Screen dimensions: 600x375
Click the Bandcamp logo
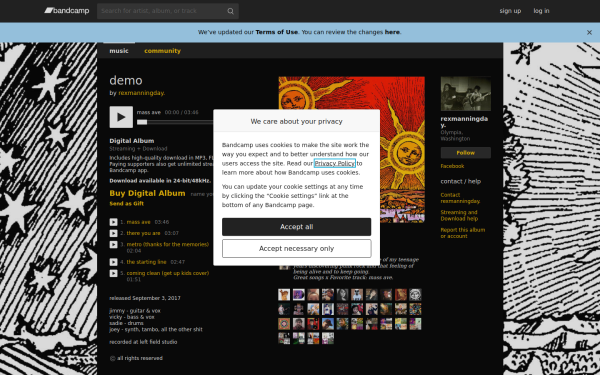point(67,11)
